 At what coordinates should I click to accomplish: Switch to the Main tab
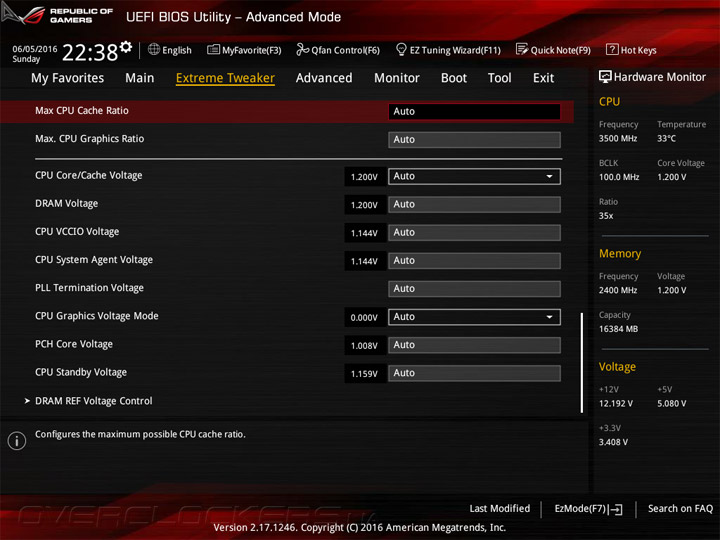click(x=140, y=78)
